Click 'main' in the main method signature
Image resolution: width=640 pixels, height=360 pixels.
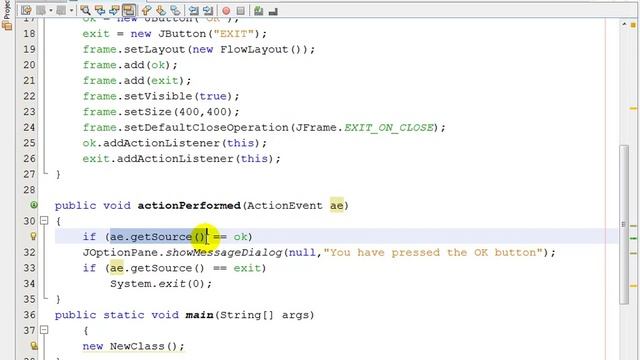coord(200,315)
